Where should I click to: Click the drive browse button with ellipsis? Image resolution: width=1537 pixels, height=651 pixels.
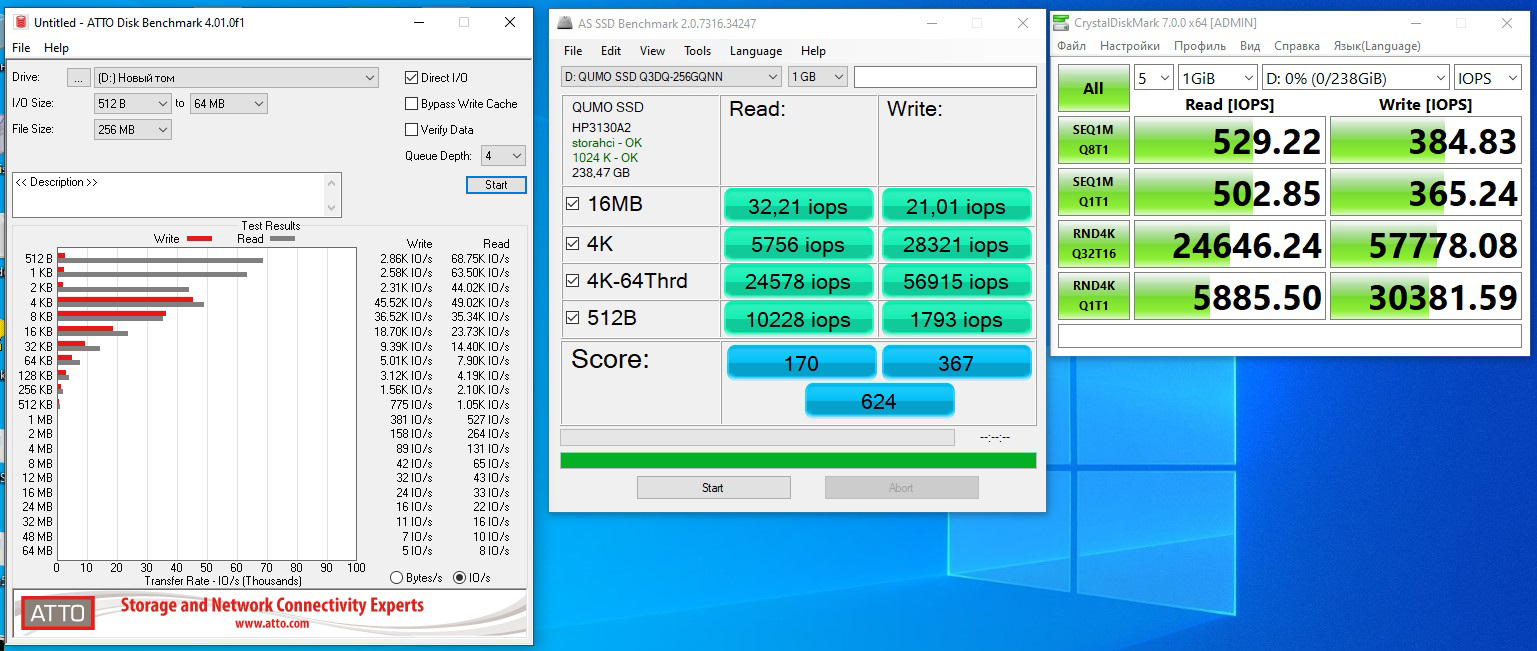point(79,78)
